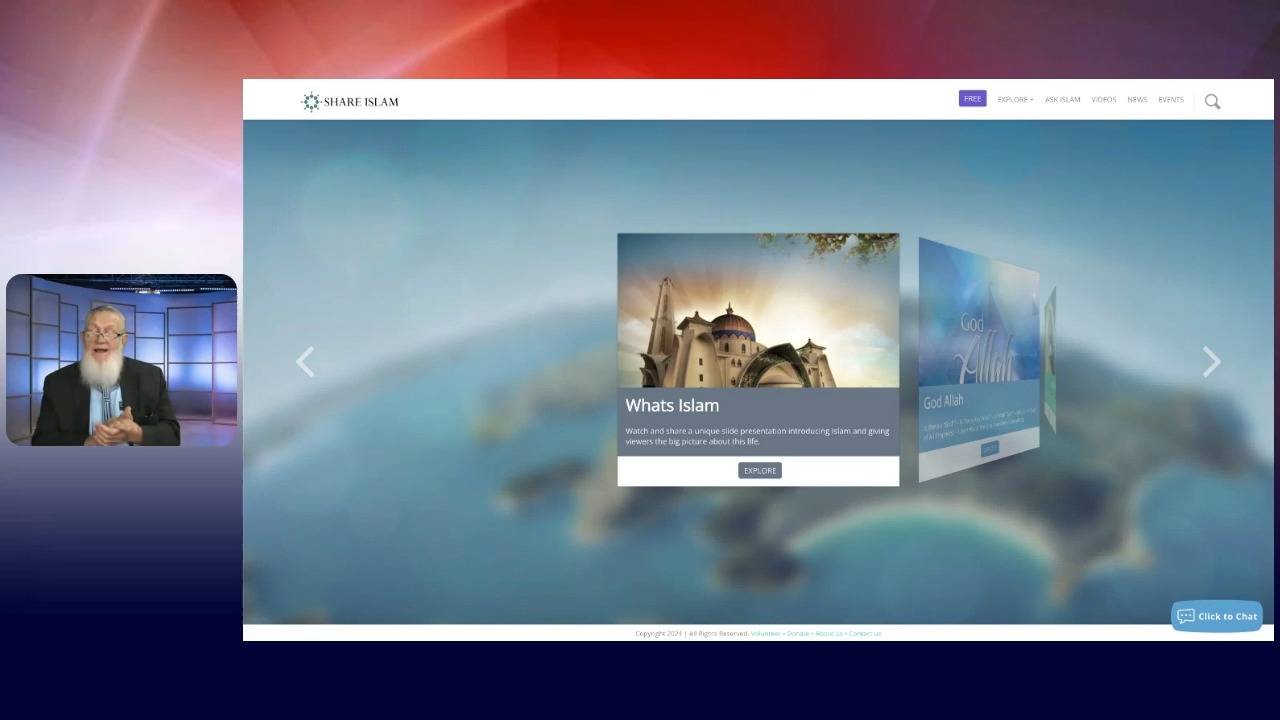Select the Whats Islam mosque image
This screenshot has height=720, width=1280.
coord(758,310)
